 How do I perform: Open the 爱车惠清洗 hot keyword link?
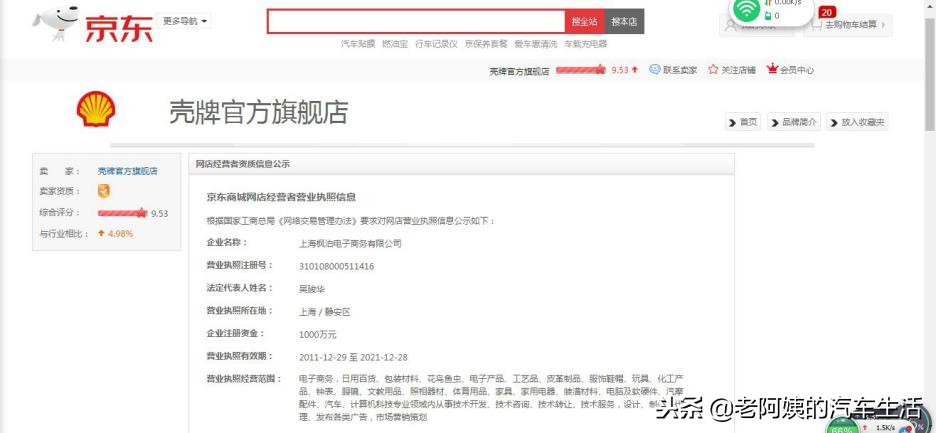tap(535, 44)
